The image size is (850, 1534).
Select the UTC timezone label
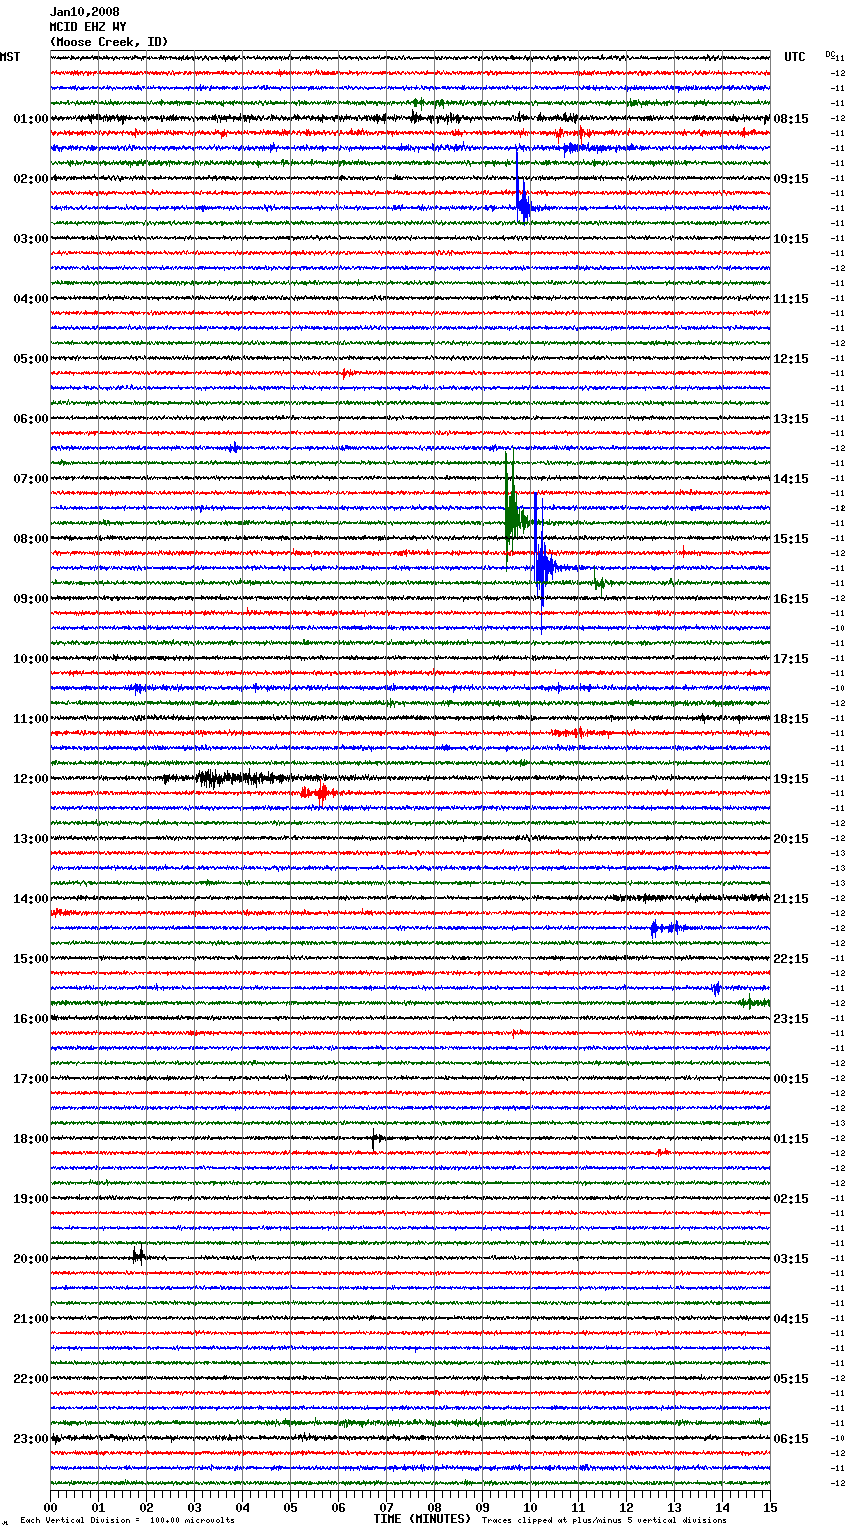coord(794,57)
